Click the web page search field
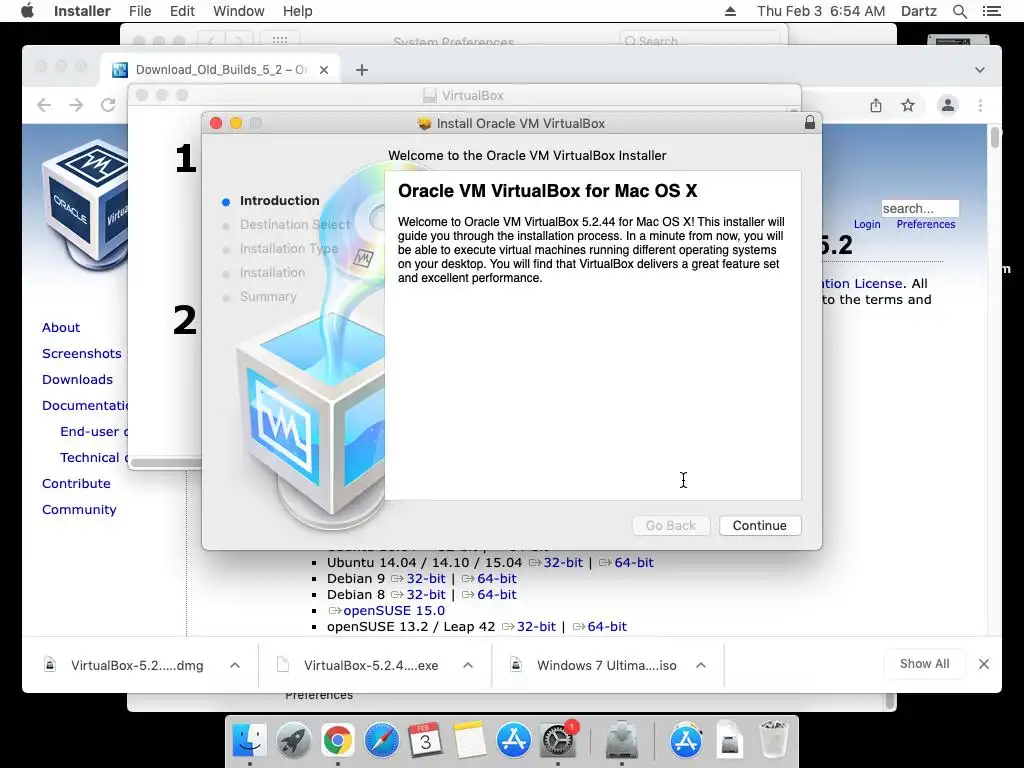Viewport: 1024px width, 768px height. (x=920, y=209)
